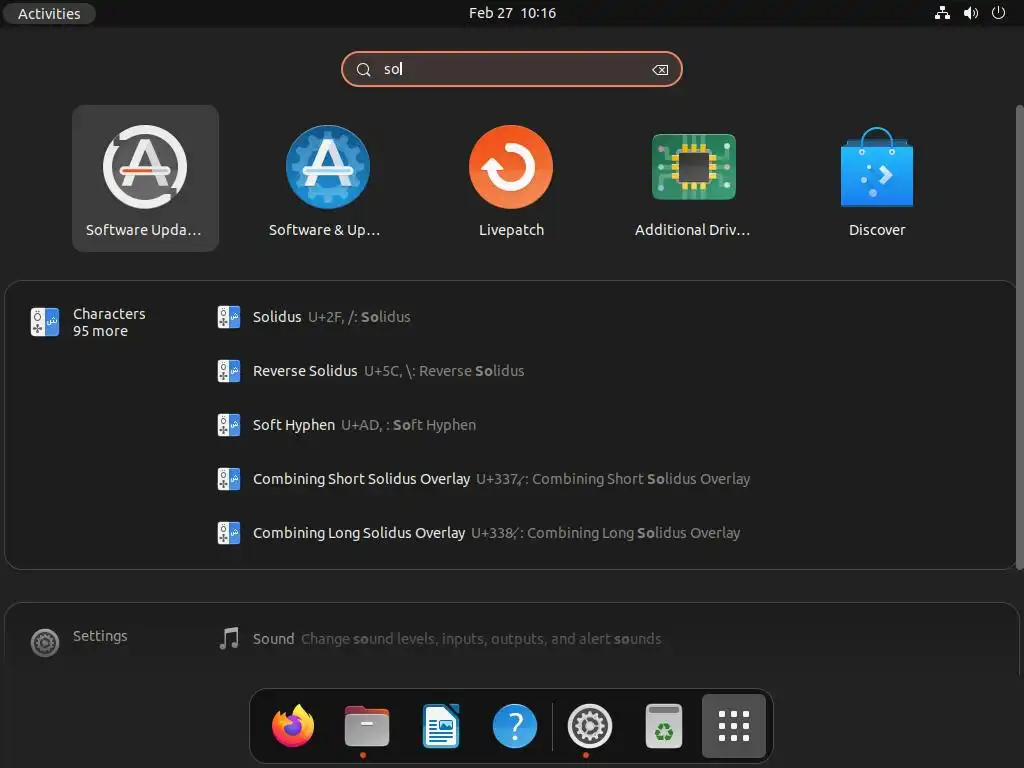Click the network status icon
Screen dimensions: 1024x768
(942, 13)
